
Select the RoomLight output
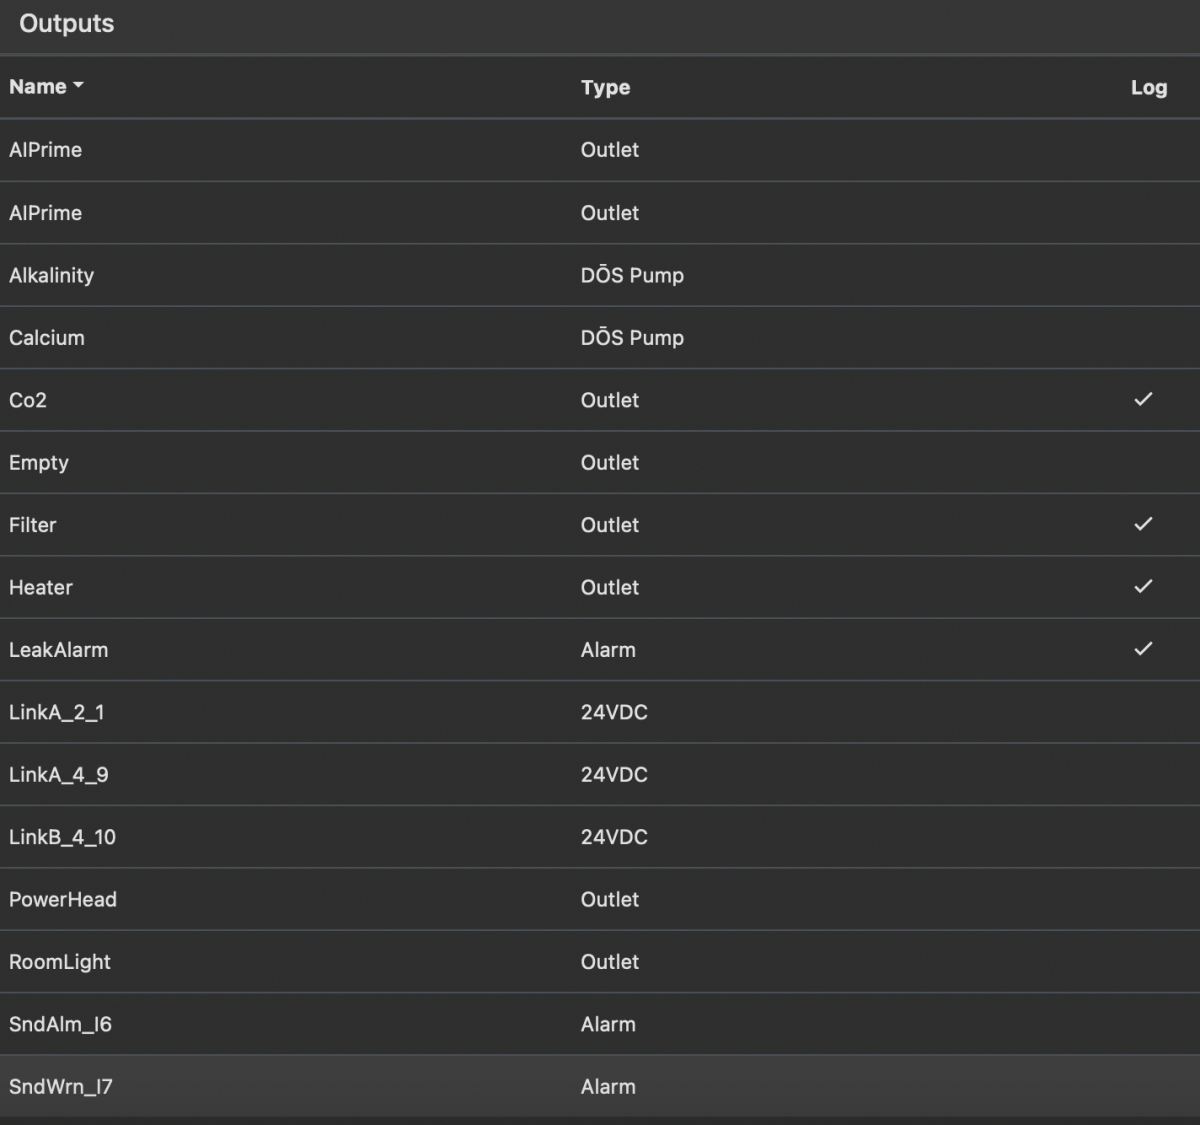click(x=60, y=962)
